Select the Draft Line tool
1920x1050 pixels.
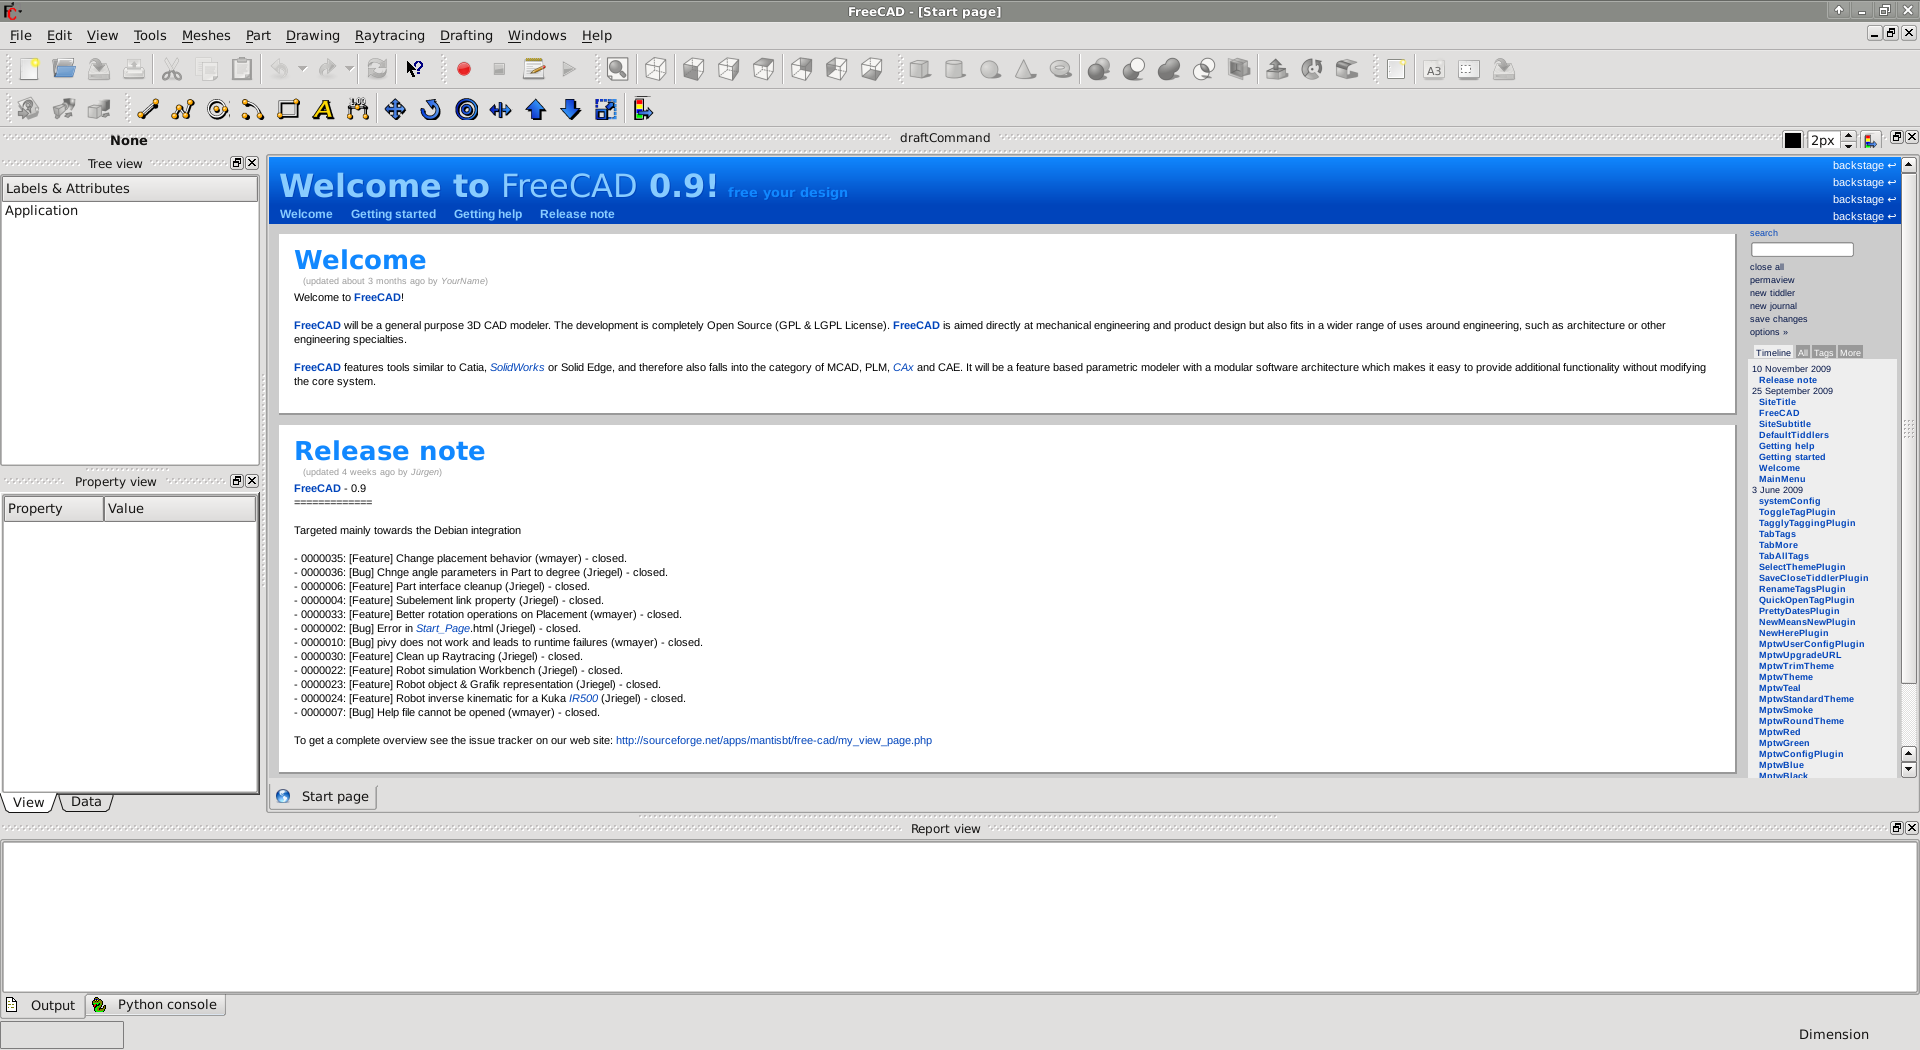148,109
